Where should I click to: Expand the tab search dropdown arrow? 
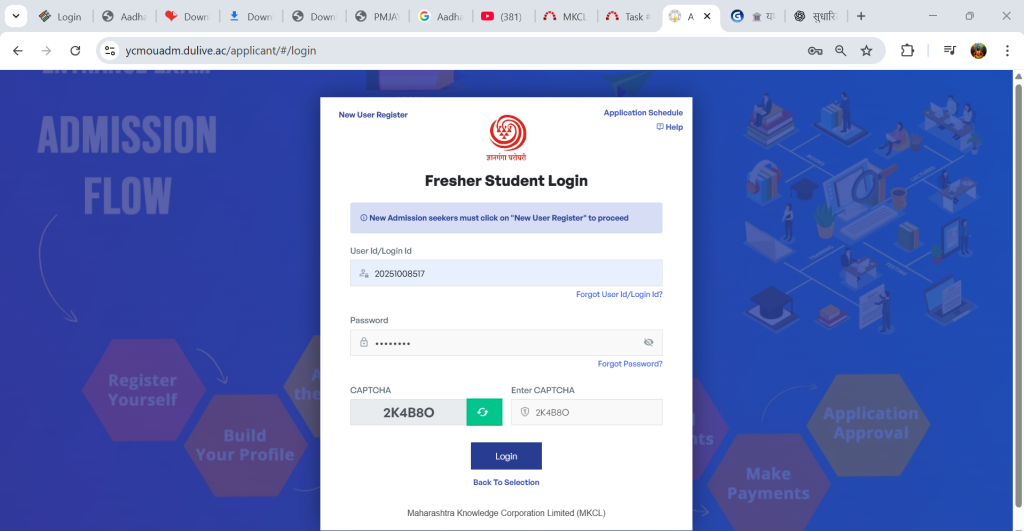[16, 16]
